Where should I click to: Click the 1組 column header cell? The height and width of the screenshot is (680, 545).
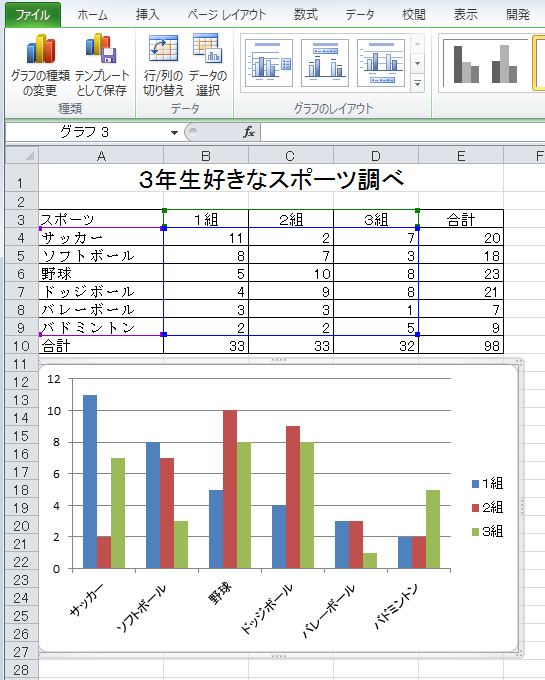pos(206,219)
